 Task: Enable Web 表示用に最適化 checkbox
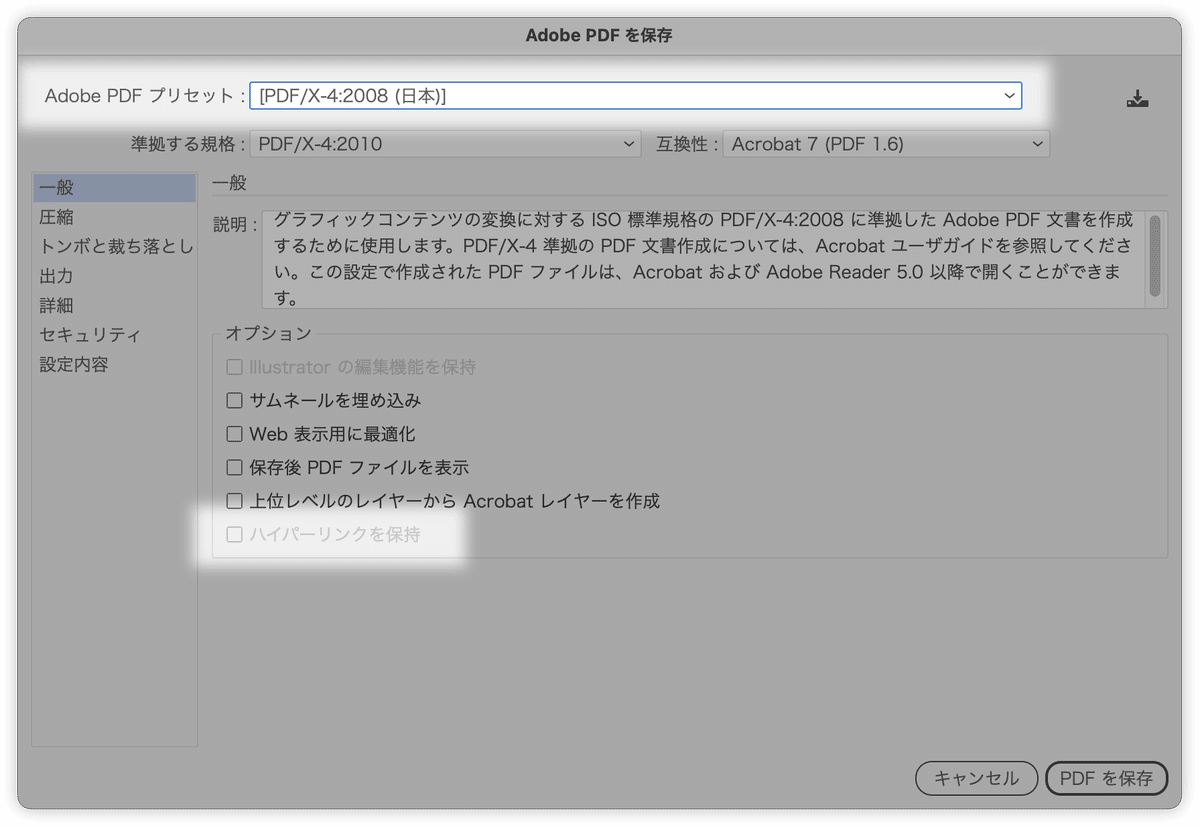[234, 434]
